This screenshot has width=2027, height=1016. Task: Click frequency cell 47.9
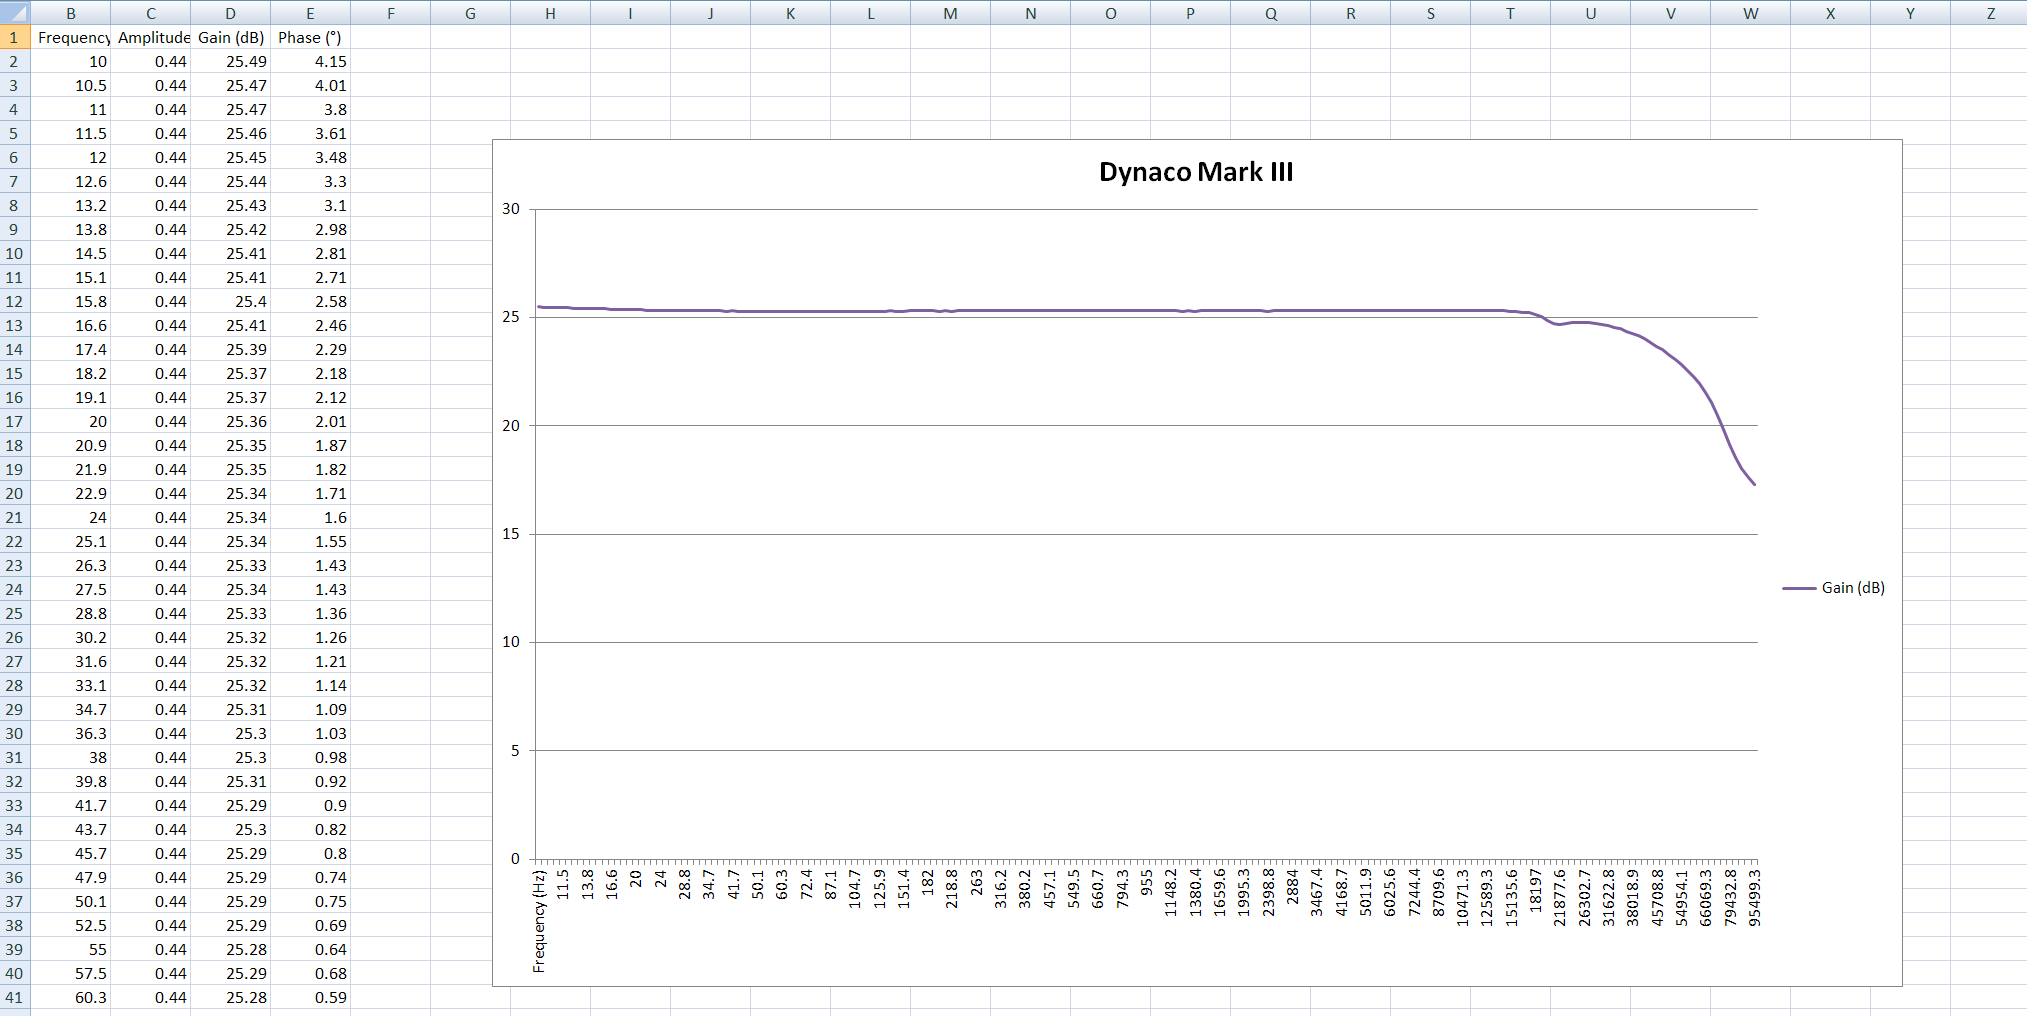coord(71,877)
